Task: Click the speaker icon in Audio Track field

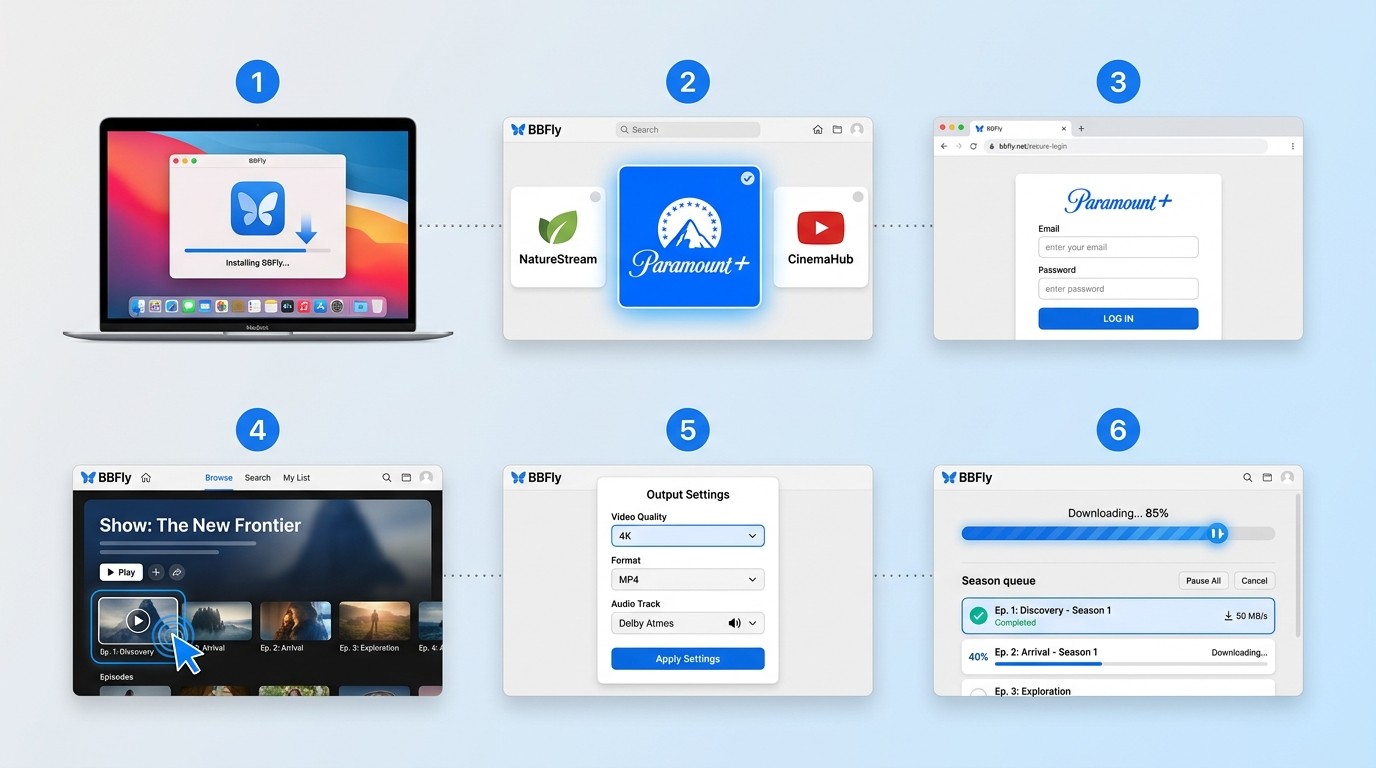Action: [x=735, y=623]
